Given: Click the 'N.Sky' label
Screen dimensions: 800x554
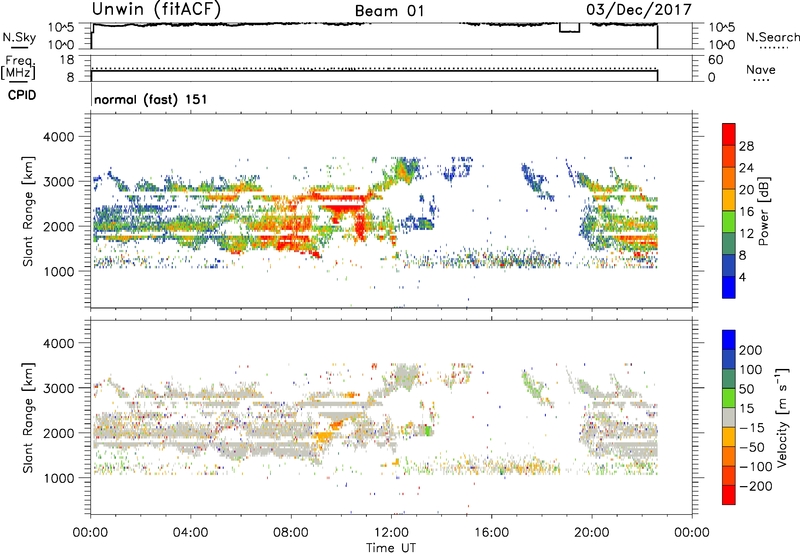Looking at the screenshot, I should click(19, 37).
